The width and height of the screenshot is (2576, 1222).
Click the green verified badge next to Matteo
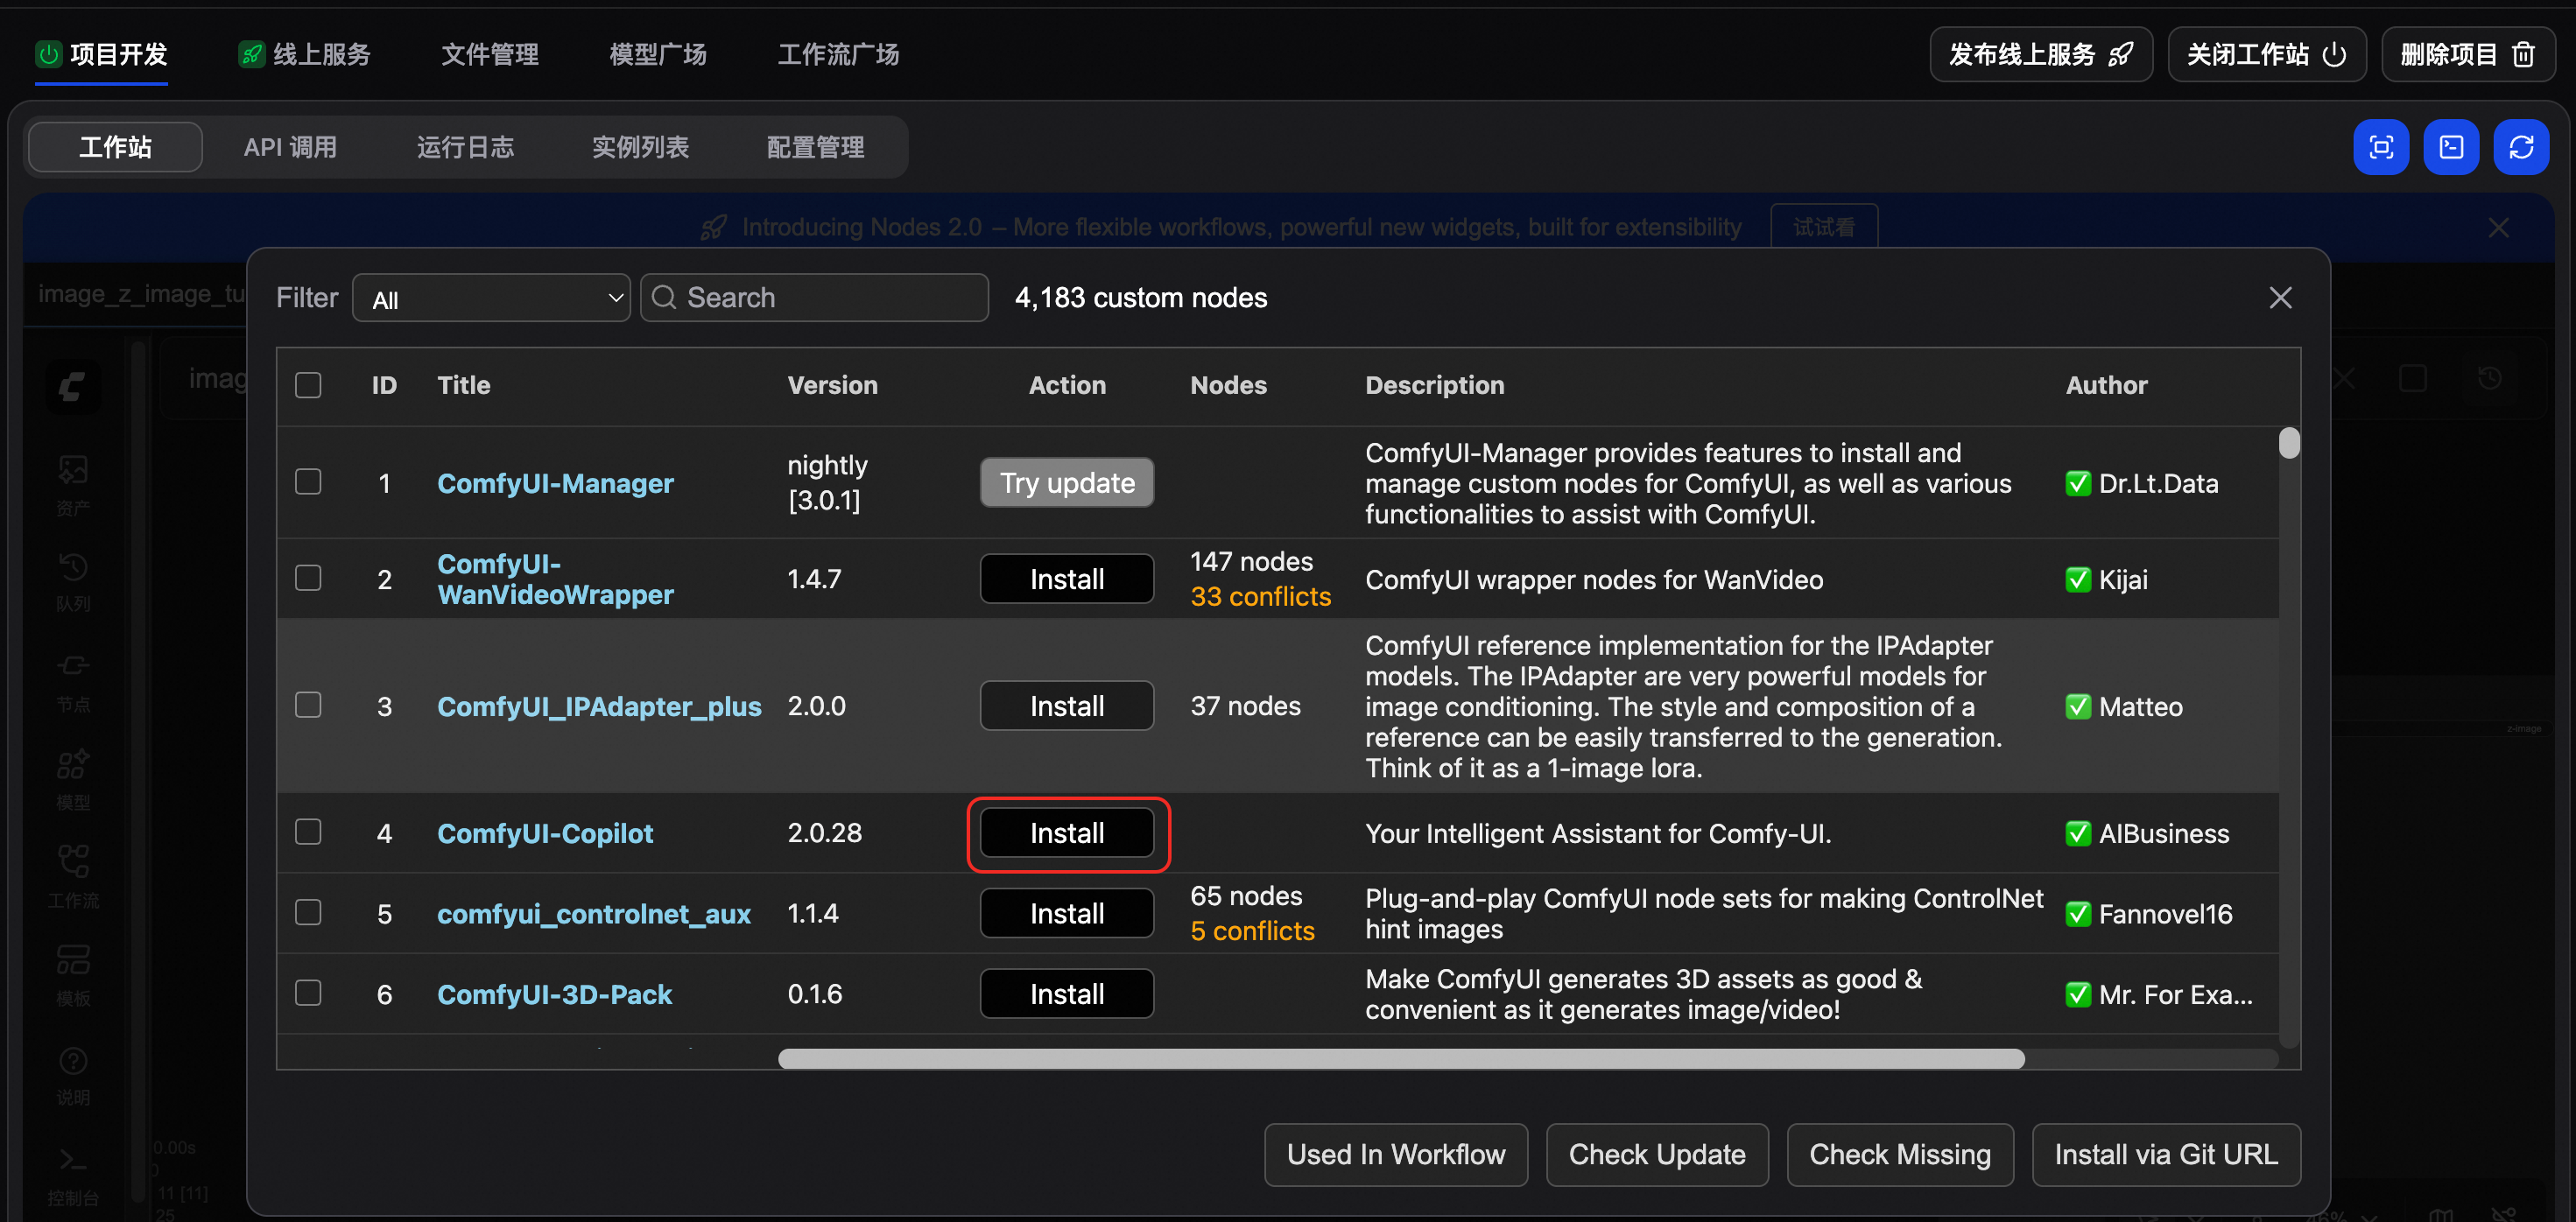2078,707
